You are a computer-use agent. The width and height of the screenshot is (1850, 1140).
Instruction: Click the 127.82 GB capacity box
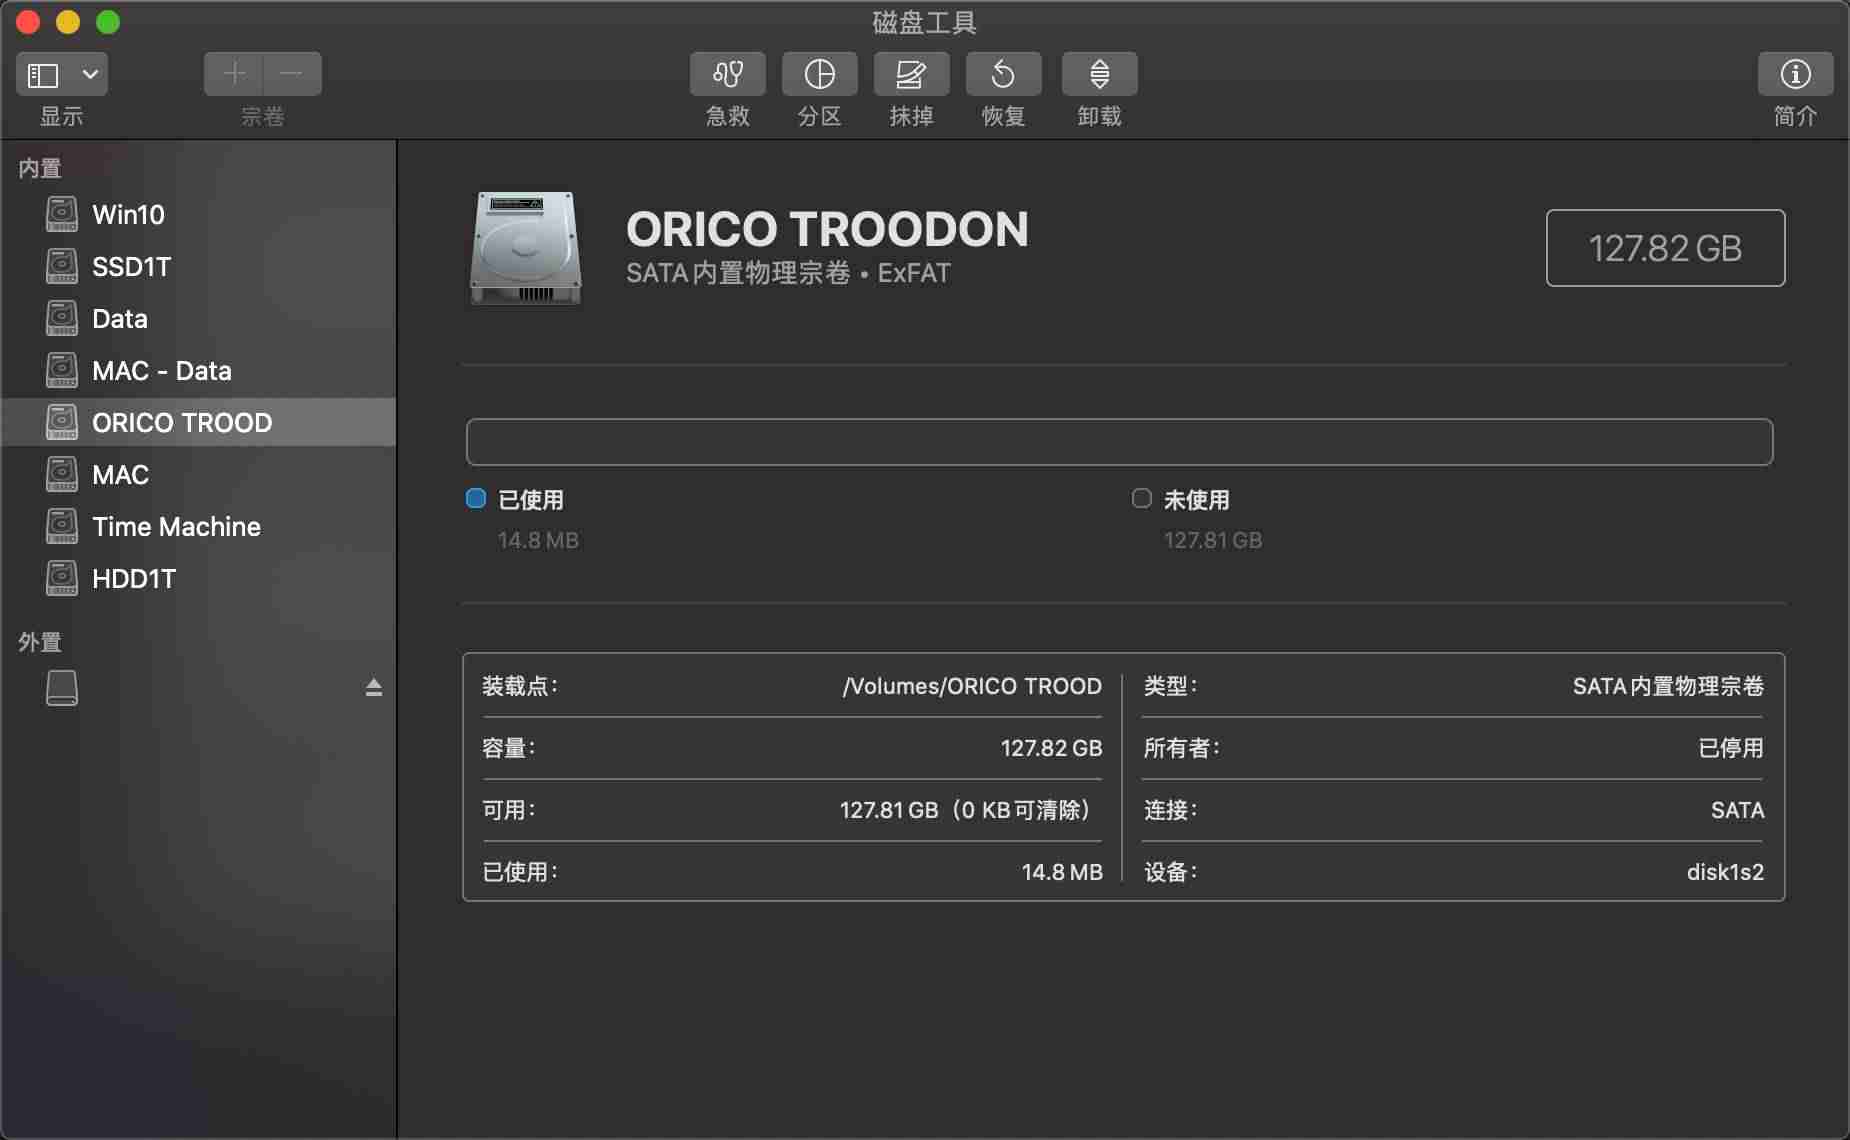pos(1665,248)
